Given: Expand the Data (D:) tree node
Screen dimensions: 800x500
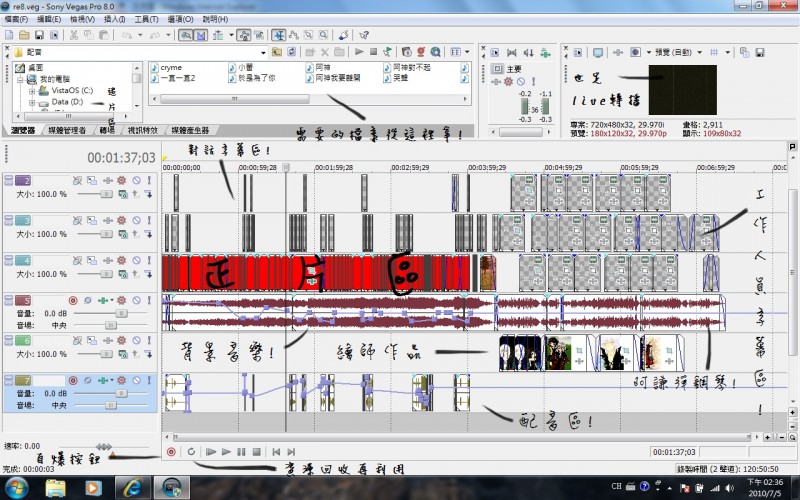Looking at the screenshot, I should pos(32,102).
